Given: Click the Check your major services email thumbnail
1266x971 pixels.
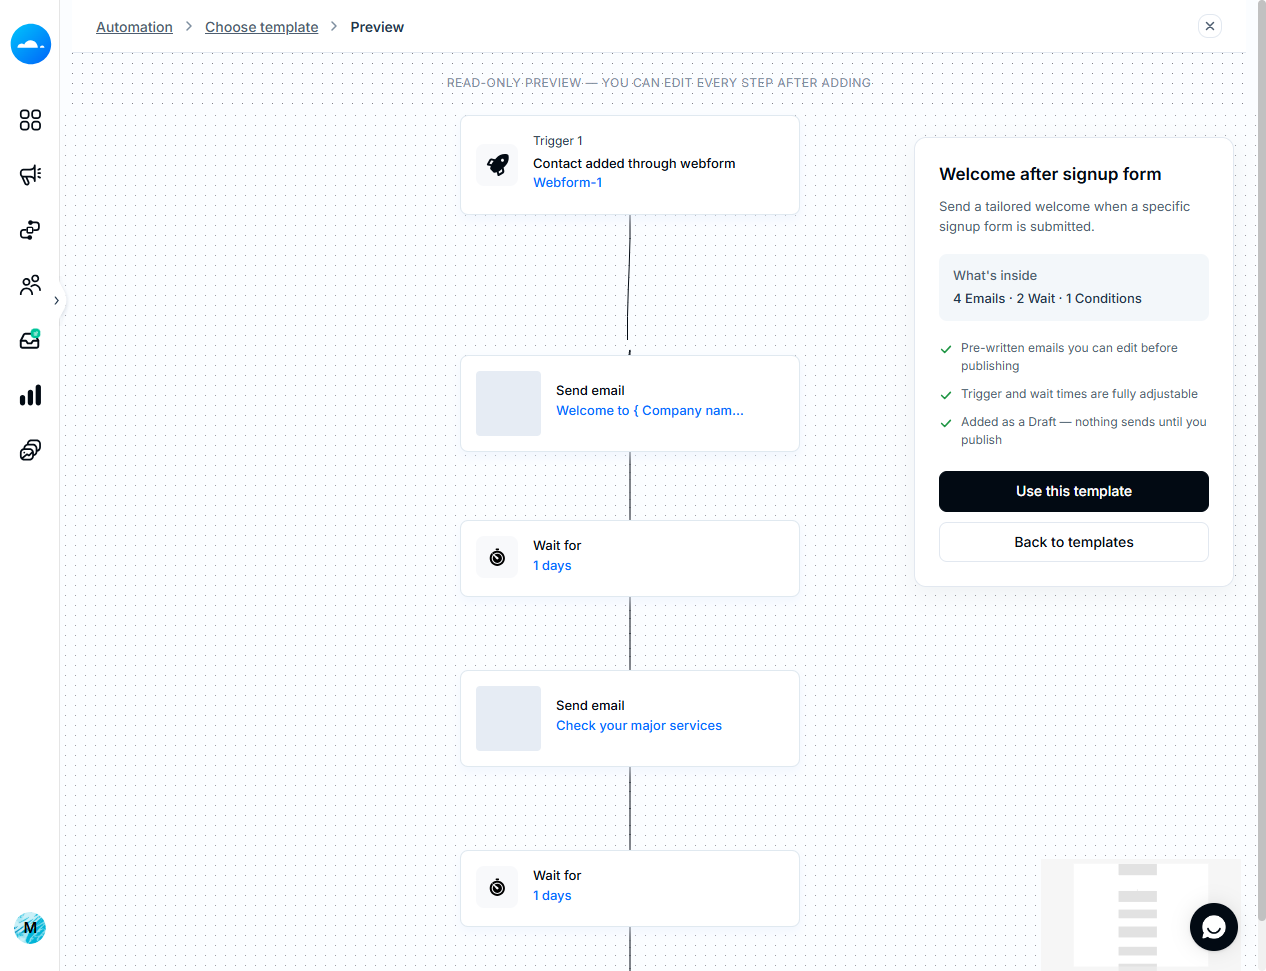Looking at the screenshot, I should point(508,718).
